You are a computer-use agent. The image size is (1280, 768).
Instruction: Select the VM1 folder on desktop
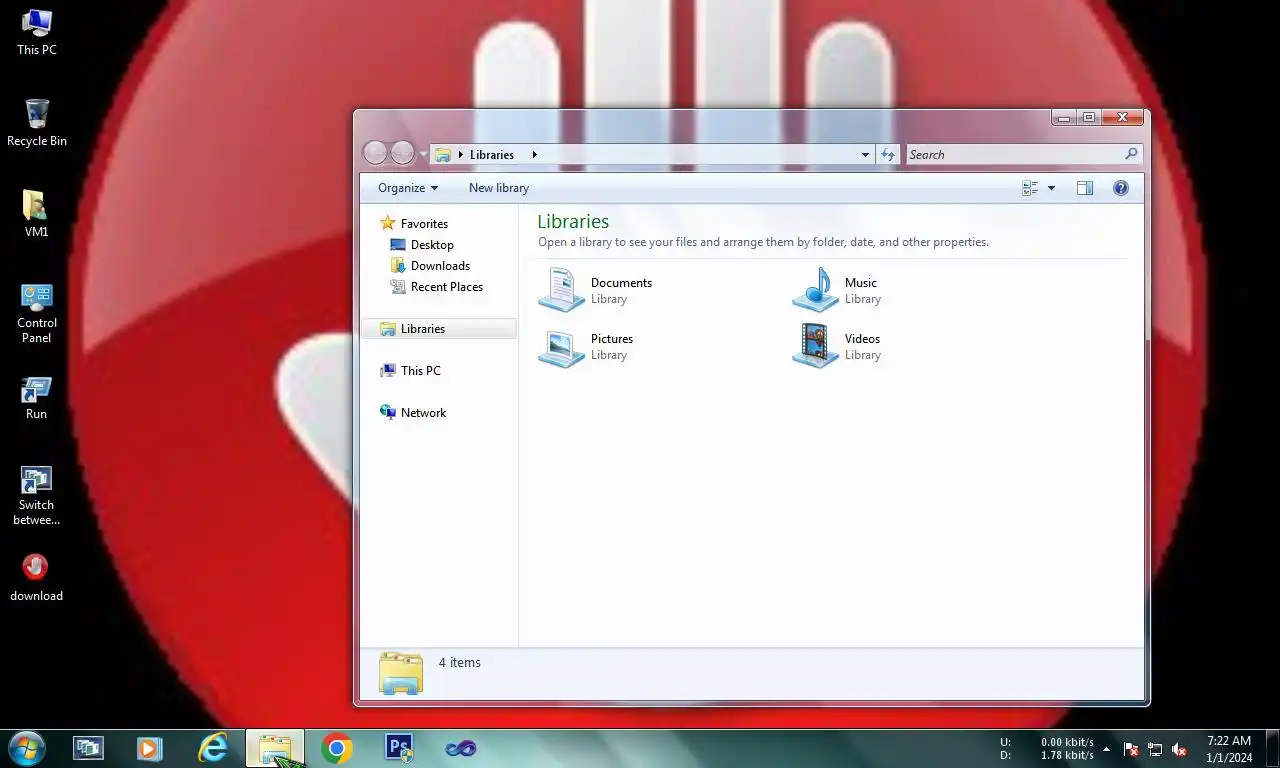click(37, 213)
